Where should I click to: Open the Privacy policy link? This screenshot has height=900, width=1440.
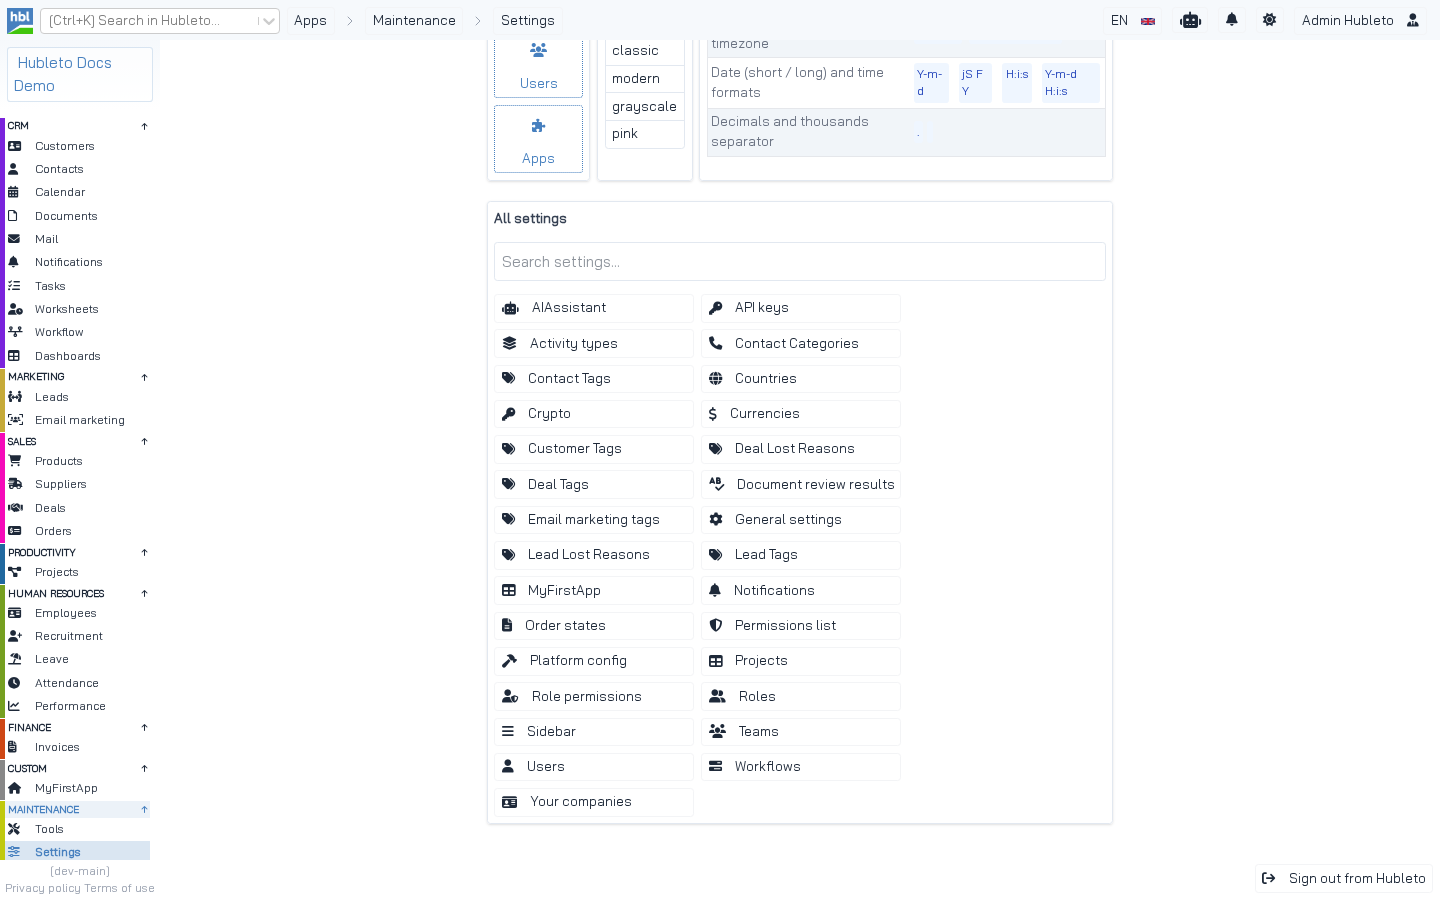43,888
